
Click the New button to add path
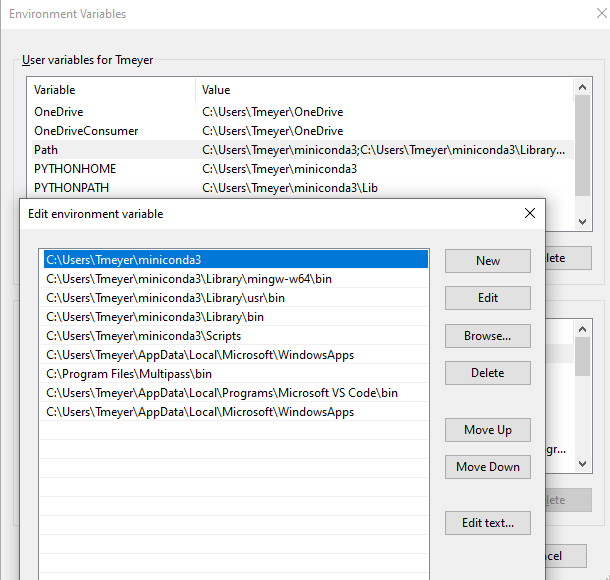point(487,261)
